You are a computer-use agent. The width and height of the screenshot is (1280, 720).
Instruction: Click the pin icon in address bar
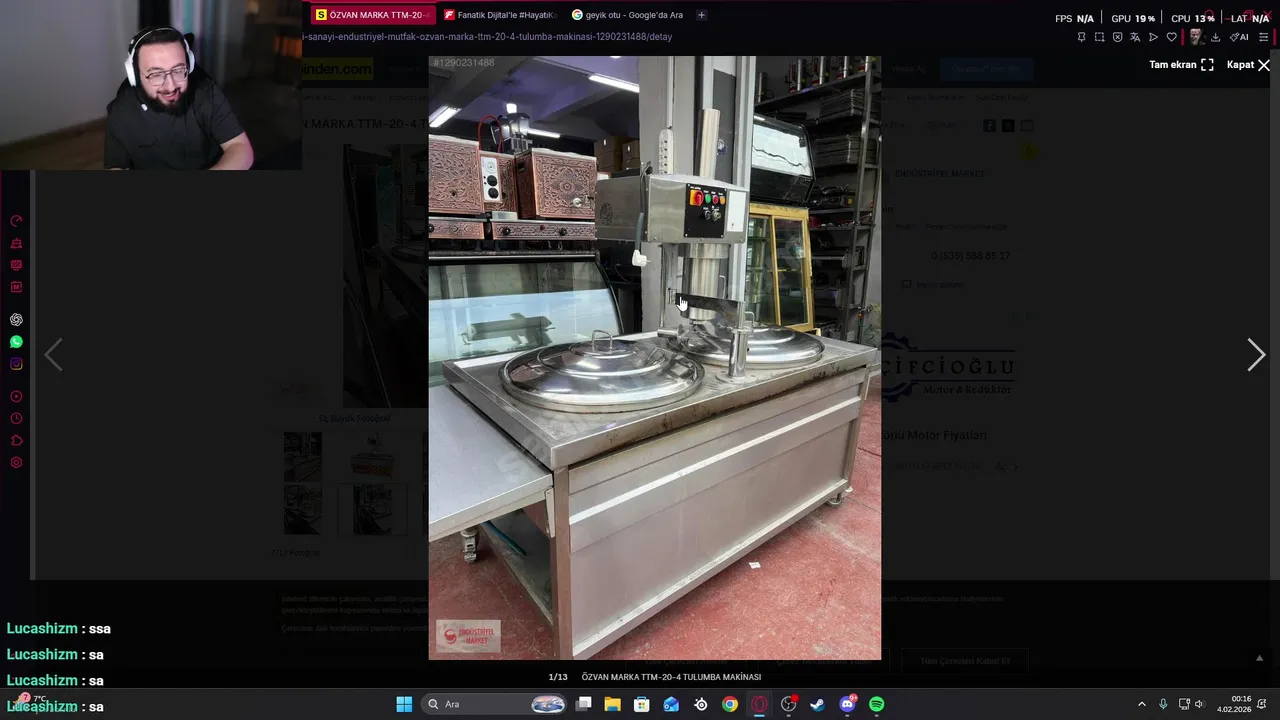1081,37
